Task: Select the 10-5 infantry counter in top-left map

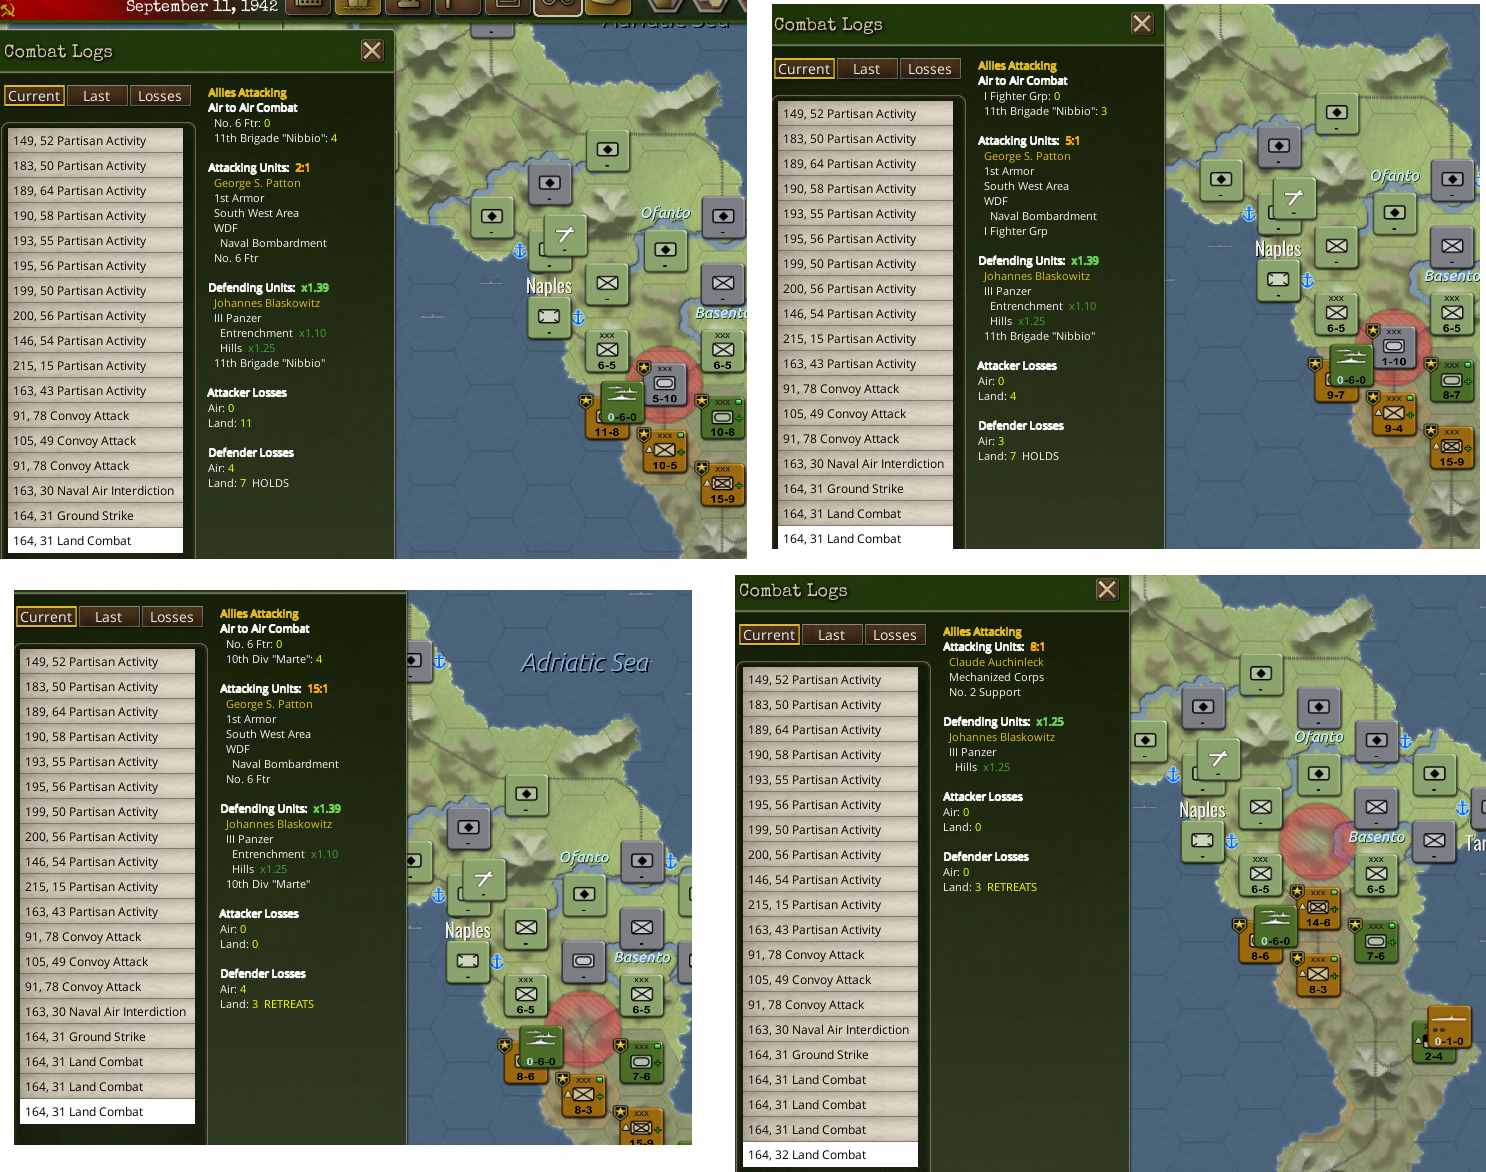Action: click(x=665, y=452)
